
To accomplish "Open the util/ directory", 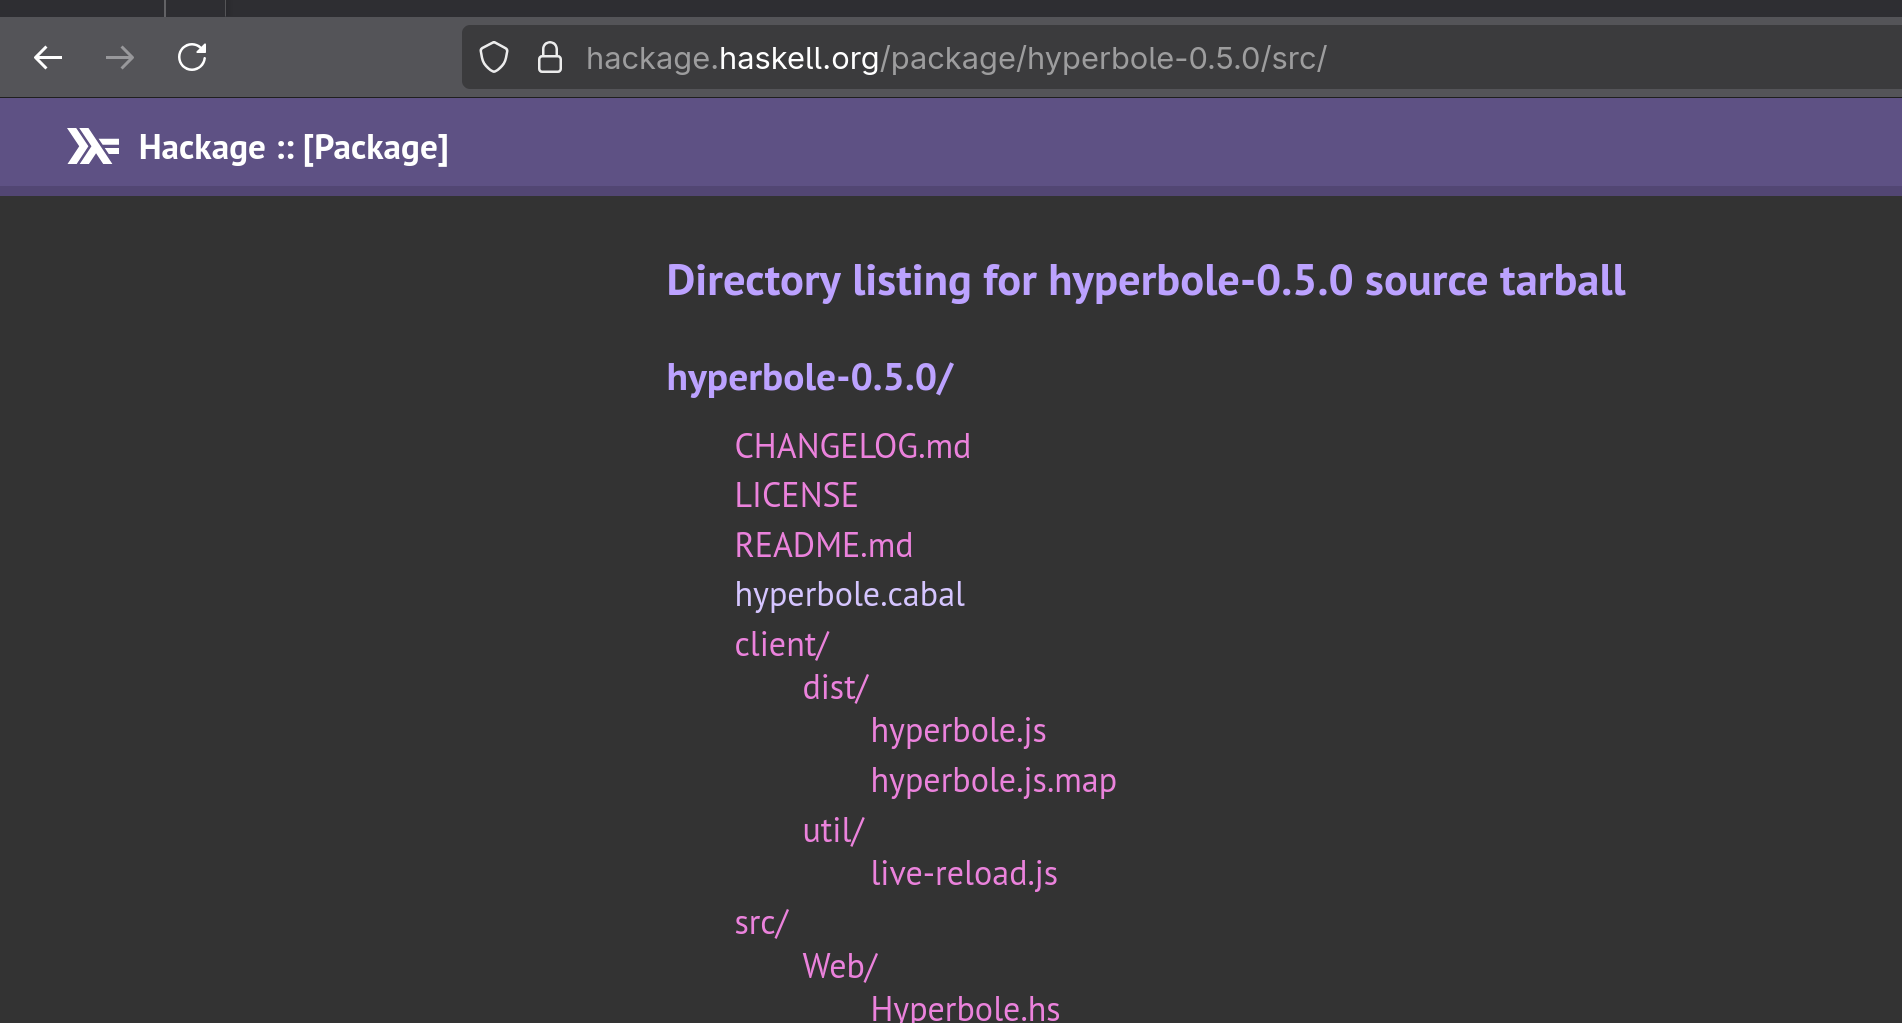I will tap(833, 830).
